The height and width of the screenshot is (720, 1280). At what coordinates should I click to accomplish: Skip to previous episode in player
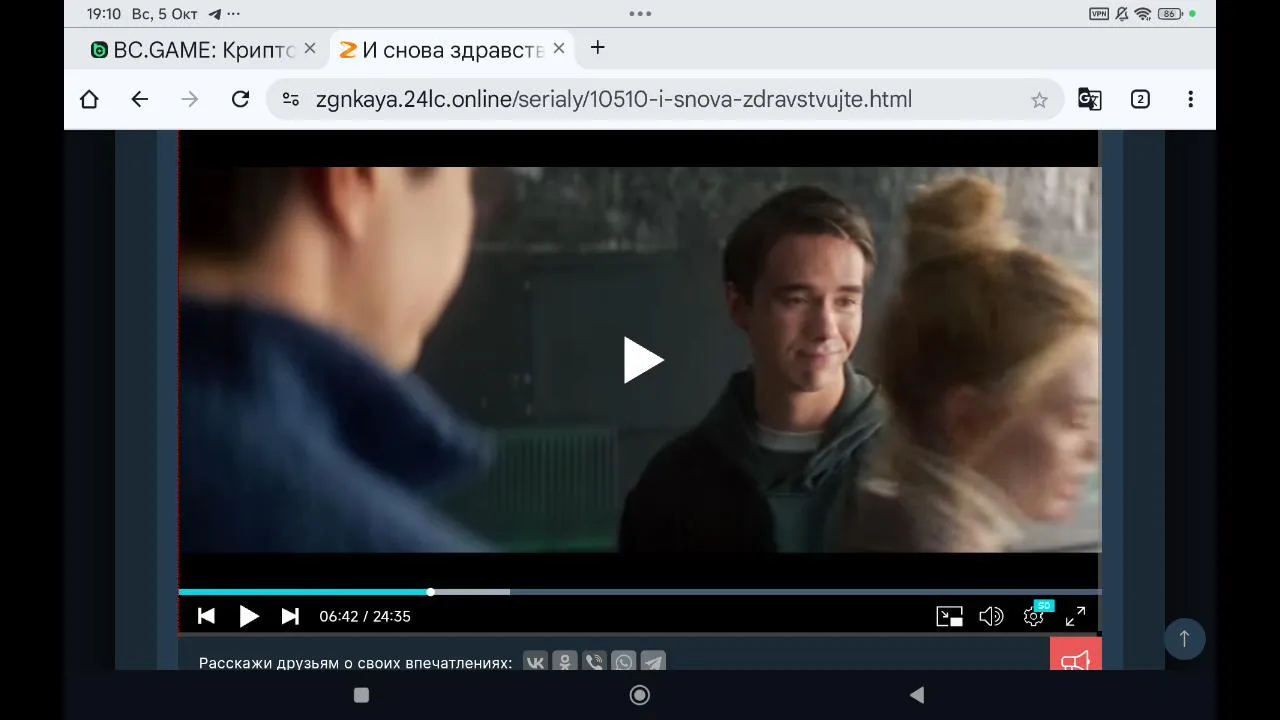click(206, 617)
